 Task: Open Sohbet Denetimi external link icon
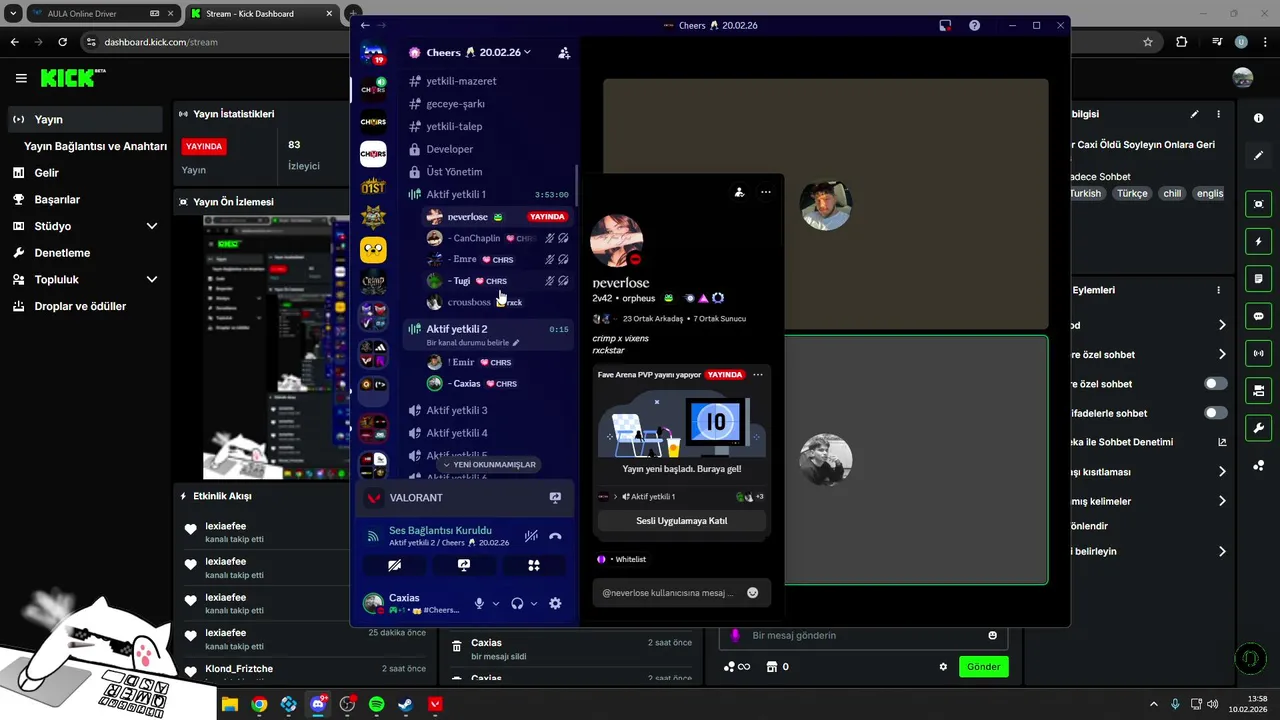pos(1222,442)
